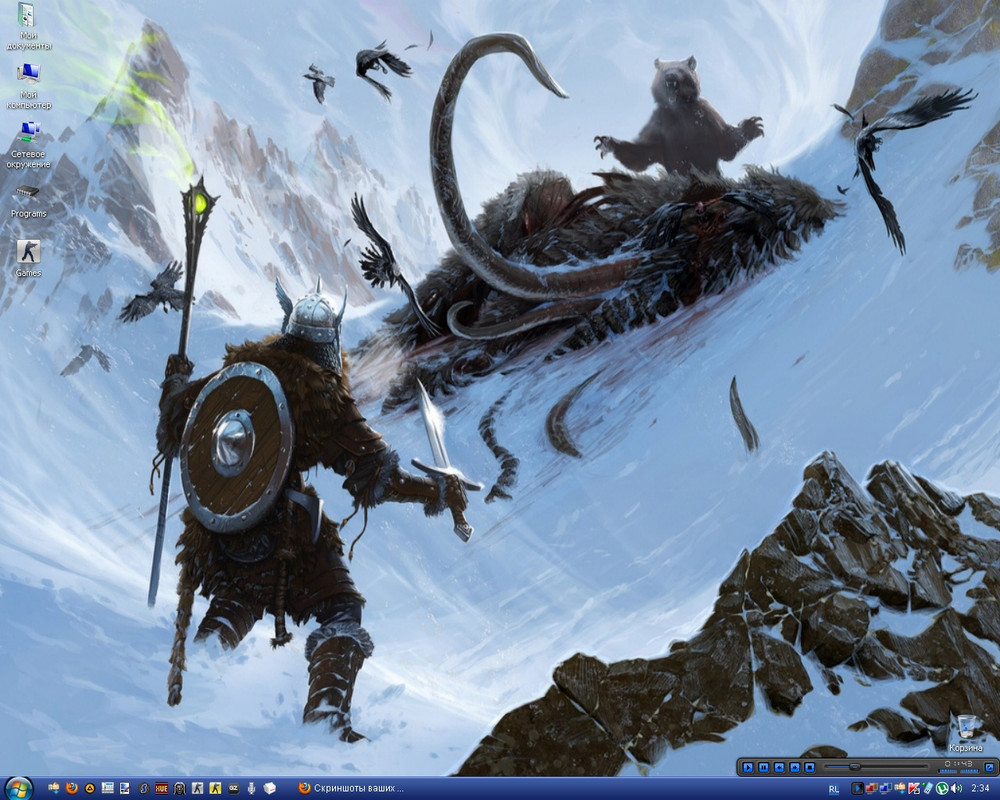Open the Windows Start orb

[x=18, y=788]
